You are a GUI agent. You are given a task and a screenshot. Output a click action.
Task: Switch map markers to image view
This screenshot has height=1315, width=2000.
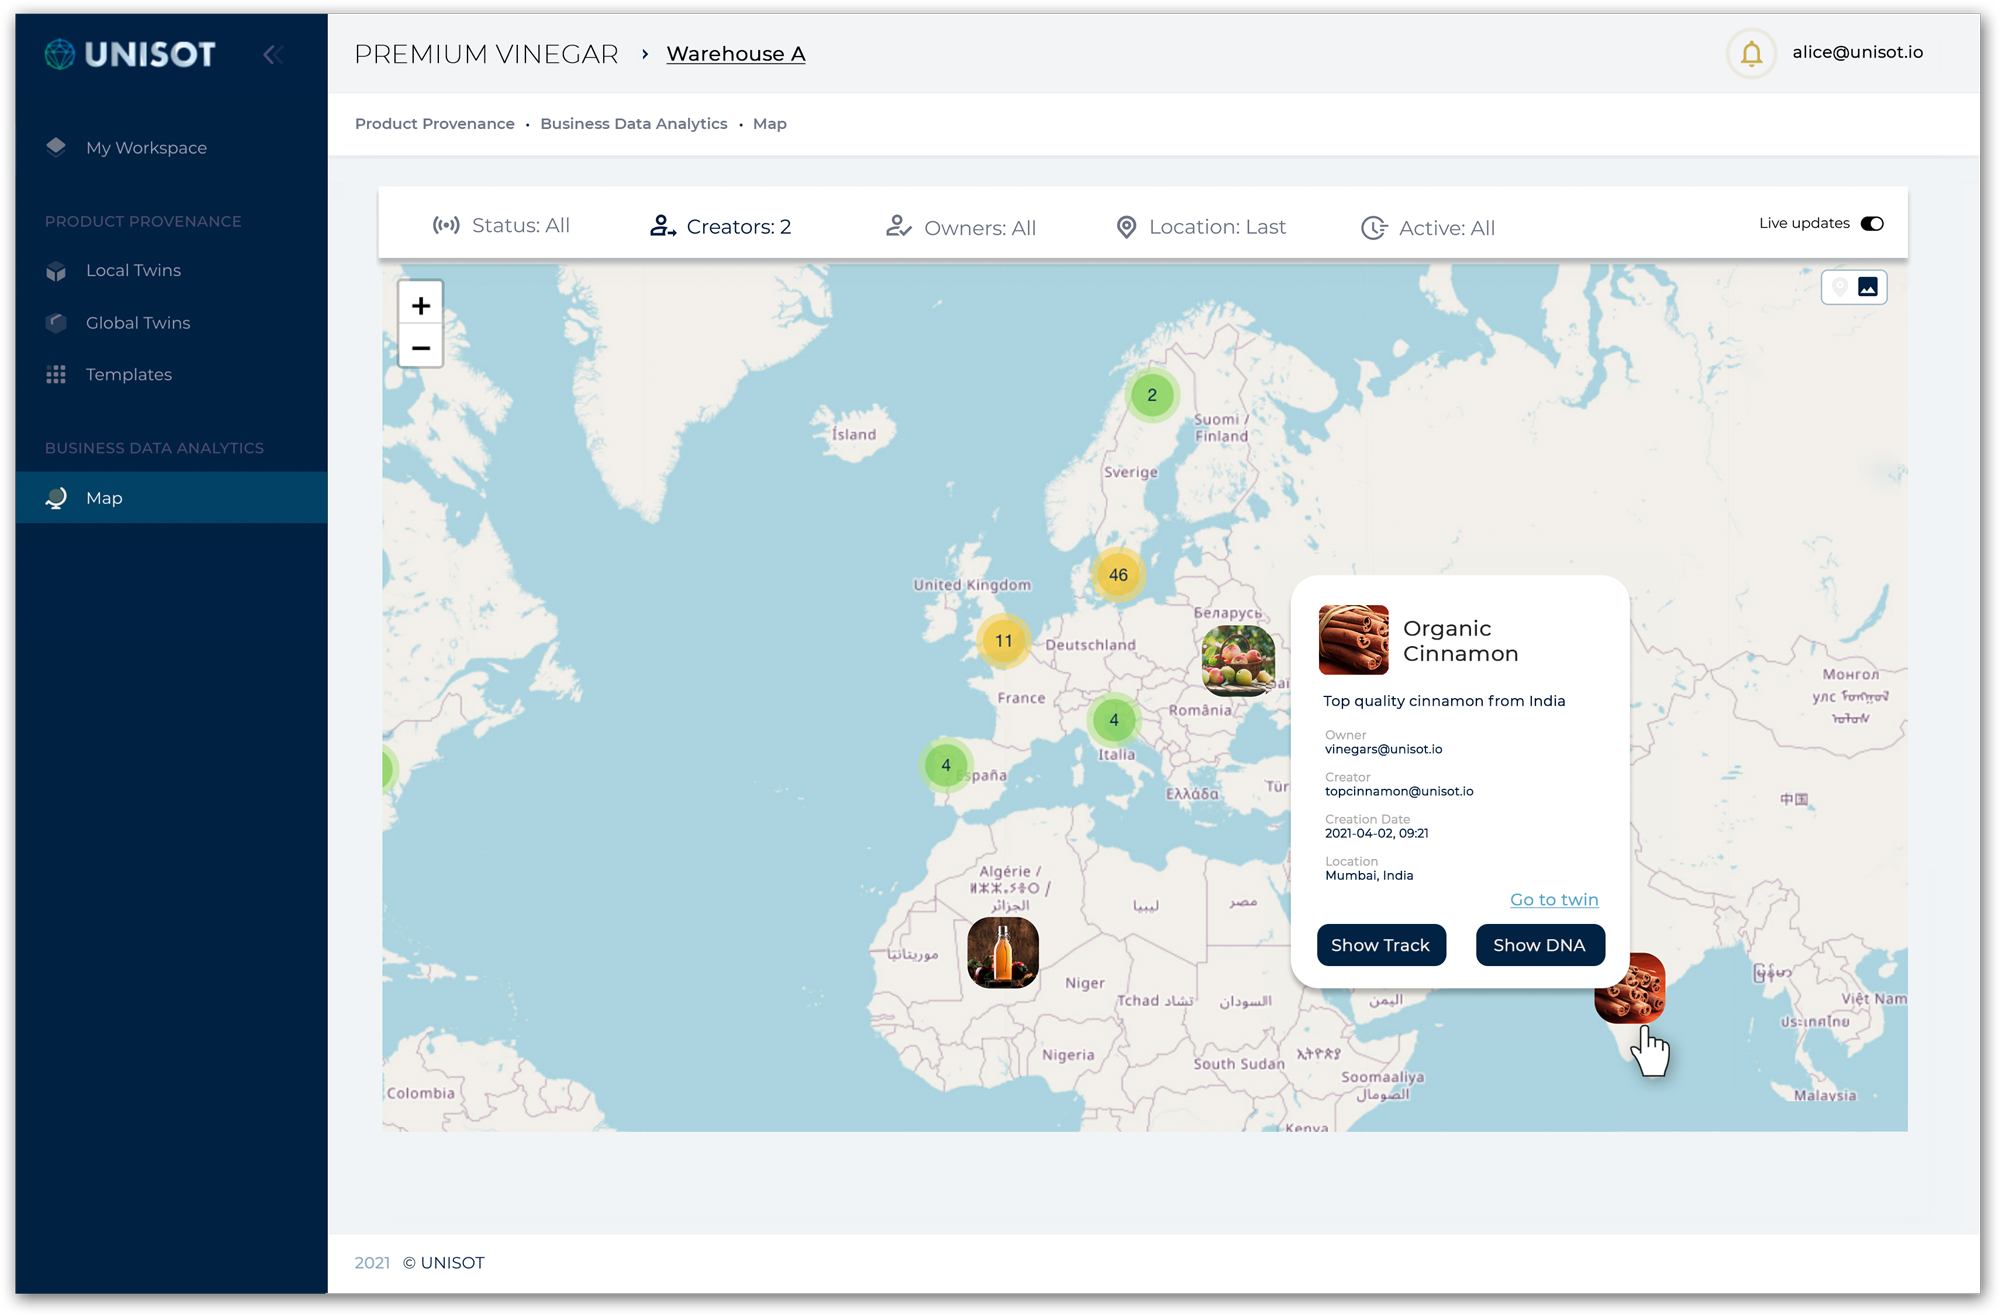1868,288
